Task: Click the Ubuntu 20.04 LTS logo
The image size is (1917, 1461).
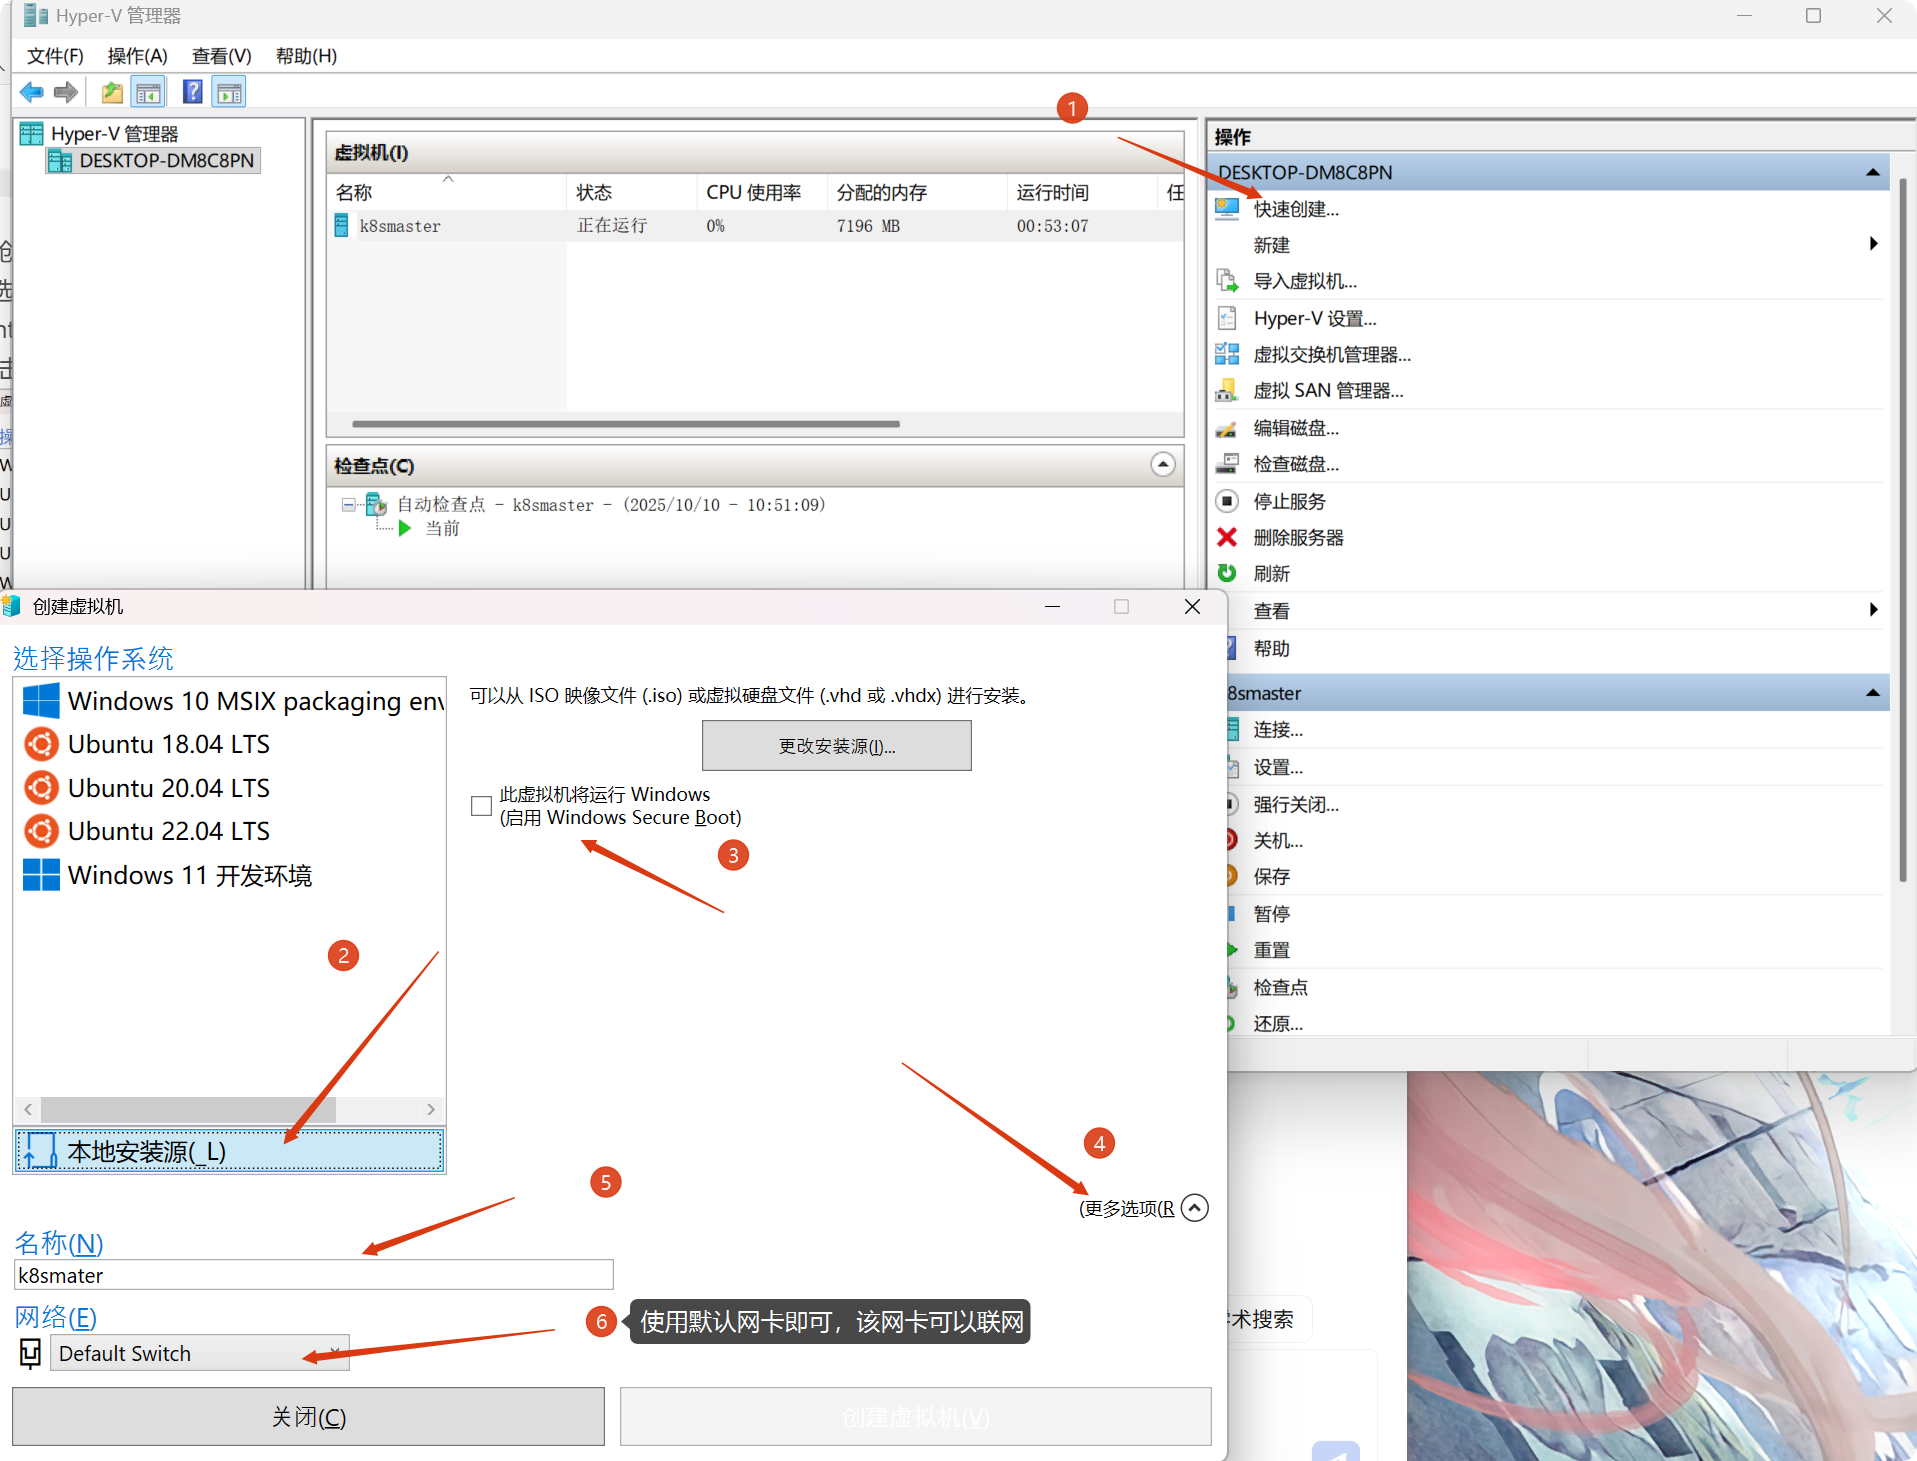Action: click(x=41, y=788)
